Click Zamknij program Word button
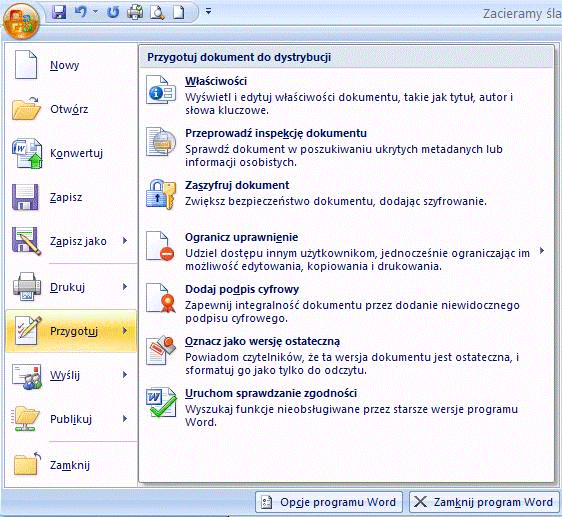Viewport: 562px width, 517px height. [x=484, y=502]
